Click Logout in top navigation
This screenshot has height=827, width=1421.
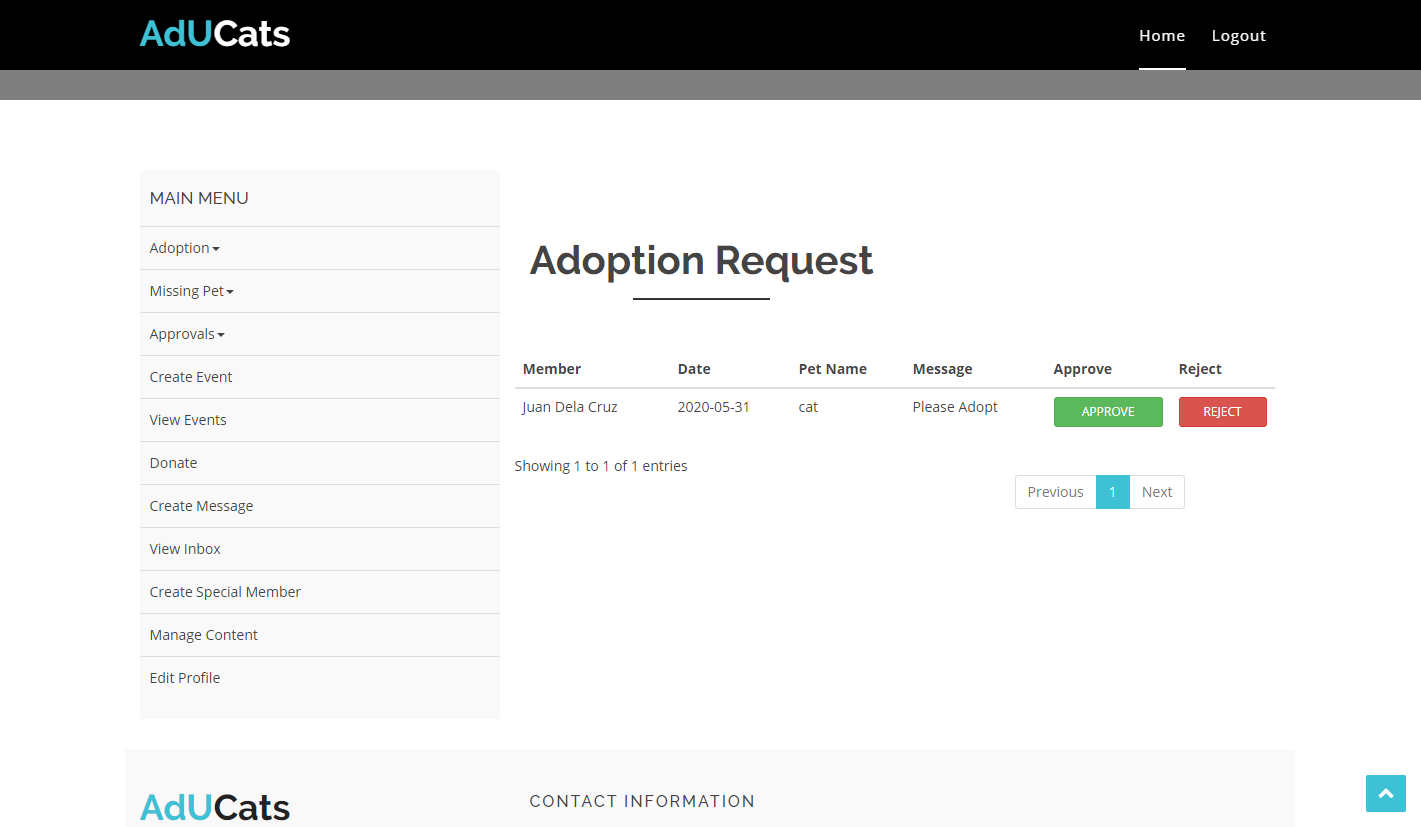tap(1238, 36)
